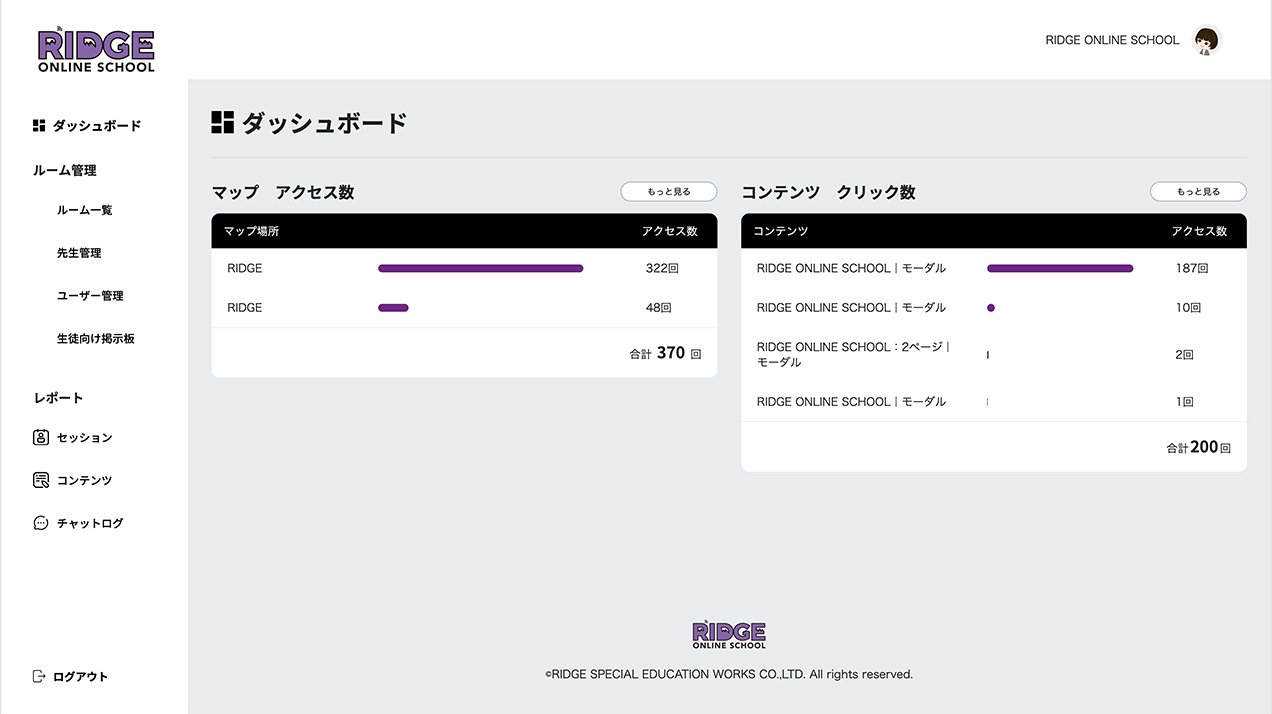Click the session report icon

pyautogui.click(x=41, y=438)
